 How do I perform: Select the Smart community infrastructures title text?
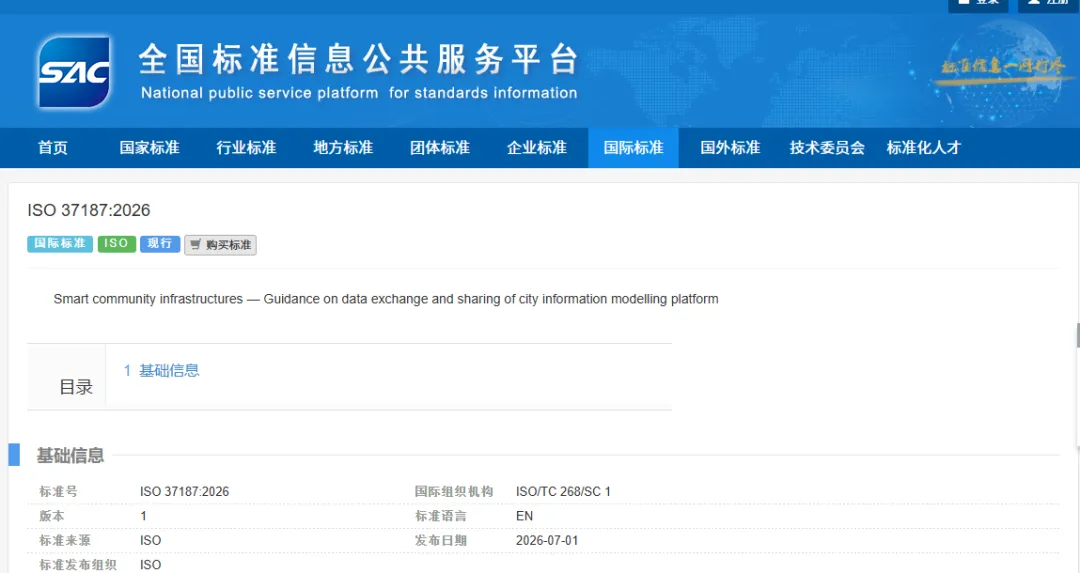click(386, 299)
